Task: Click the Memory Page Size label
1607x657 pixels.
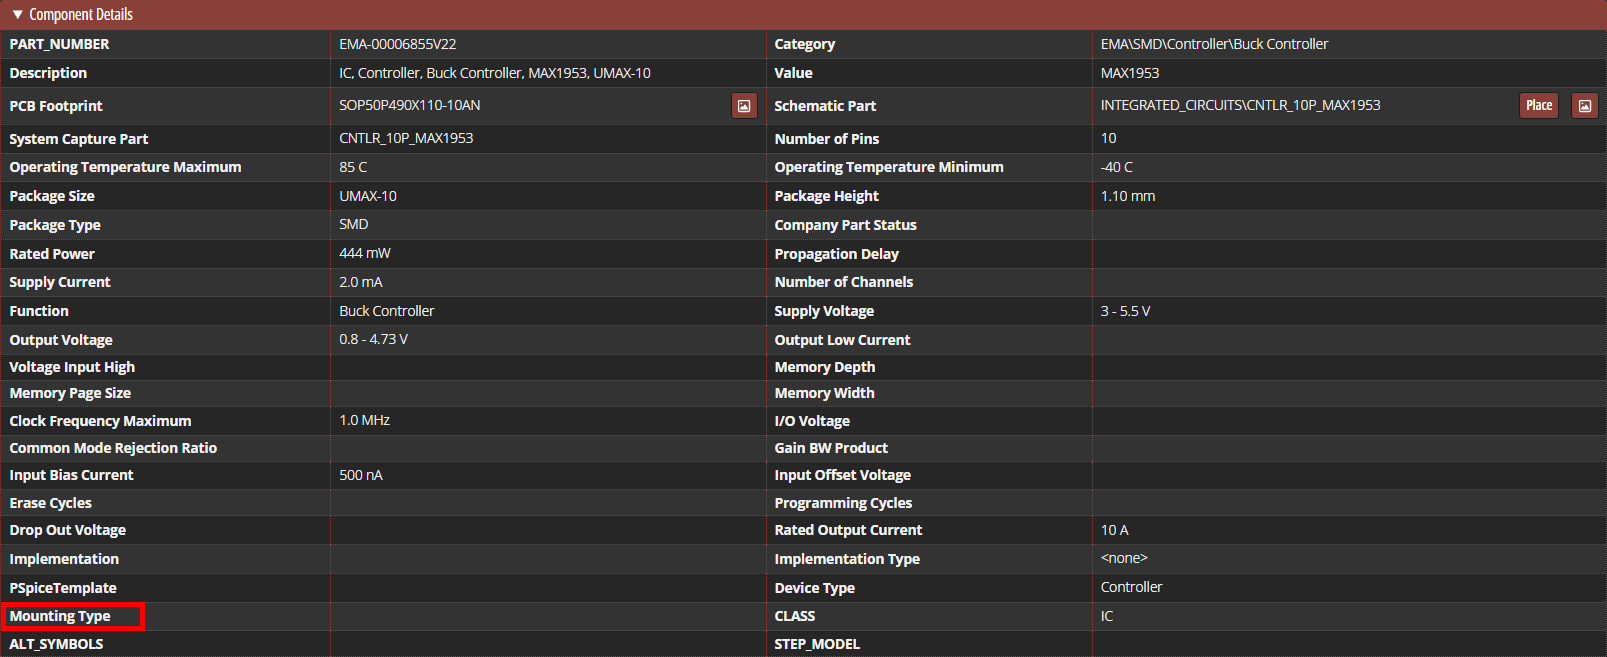Action: click(70, 393)
